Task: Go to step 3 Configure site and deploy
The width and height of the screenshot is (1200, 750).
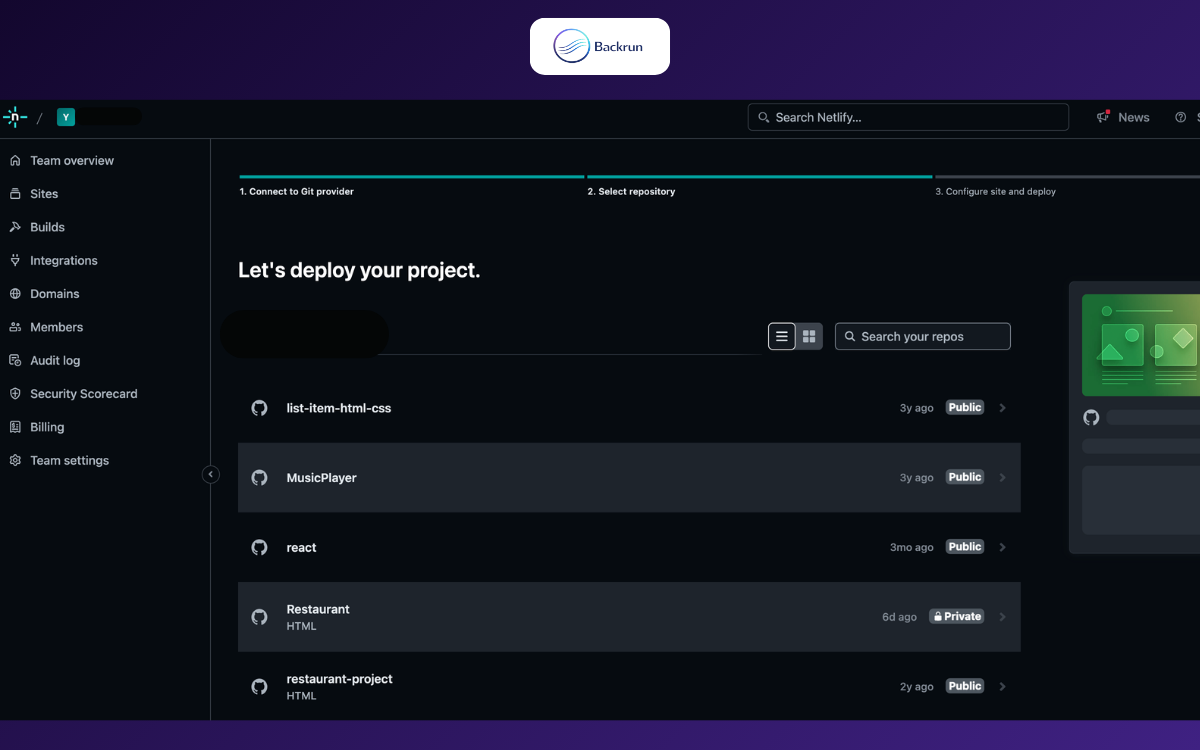Action: [995, 192]
